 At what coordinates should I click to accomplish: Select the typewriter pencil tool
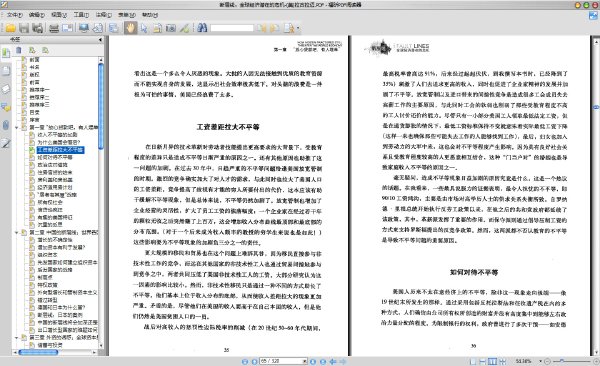pos(184,28)
